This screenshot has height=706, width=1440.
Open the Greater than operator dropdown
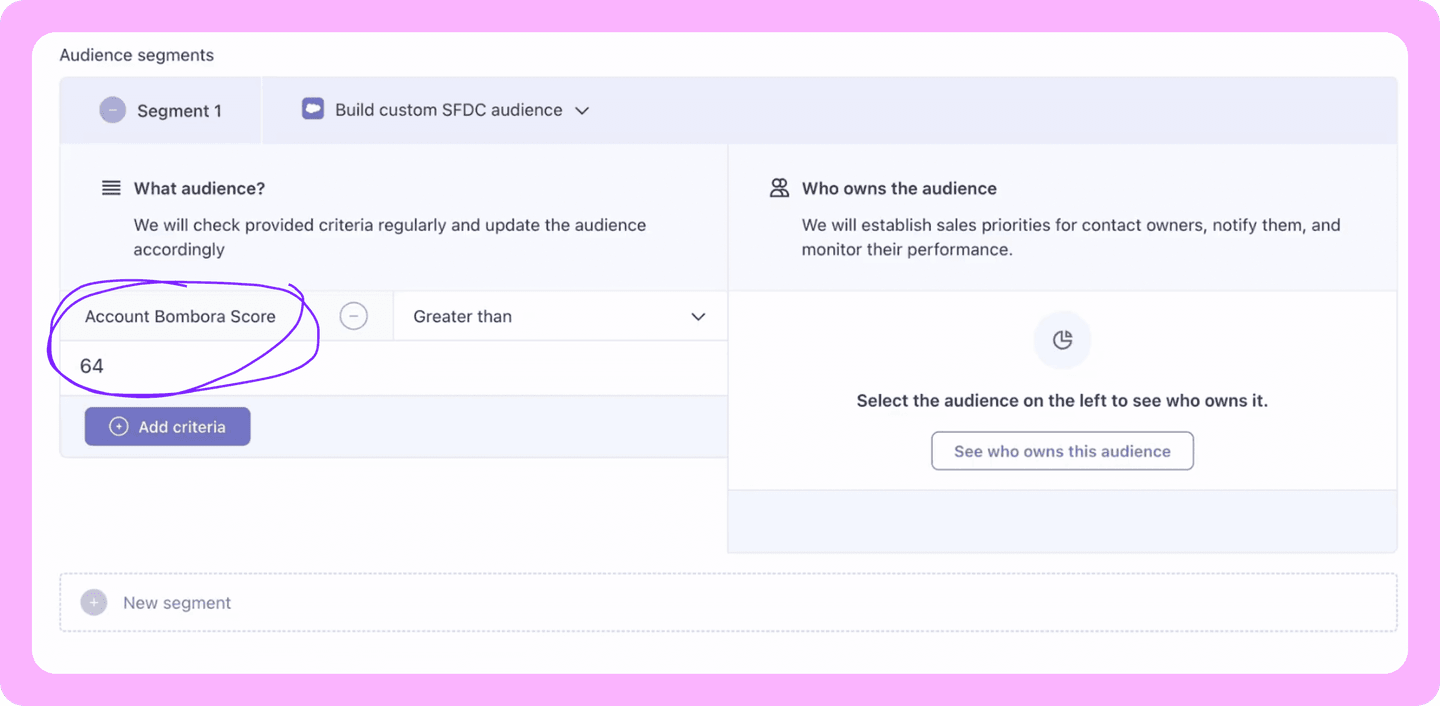coord(560,316)
